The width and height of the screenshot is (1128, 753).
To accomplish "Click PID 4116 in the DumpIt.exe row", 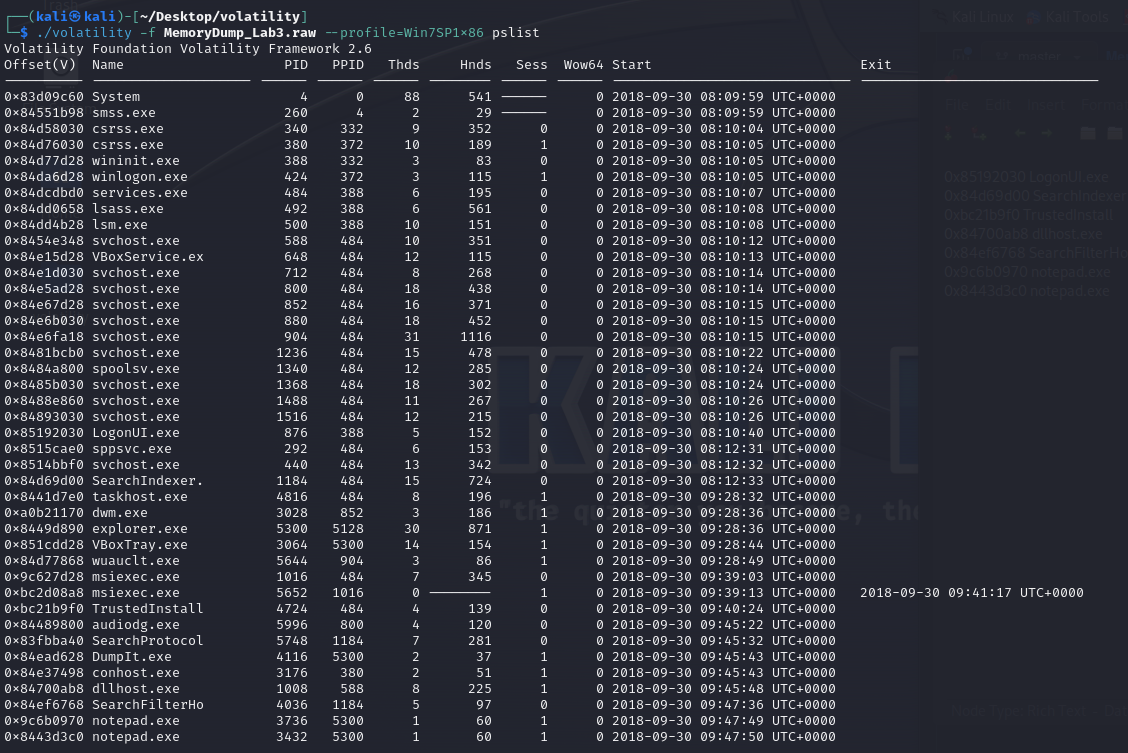I will 291,657.
